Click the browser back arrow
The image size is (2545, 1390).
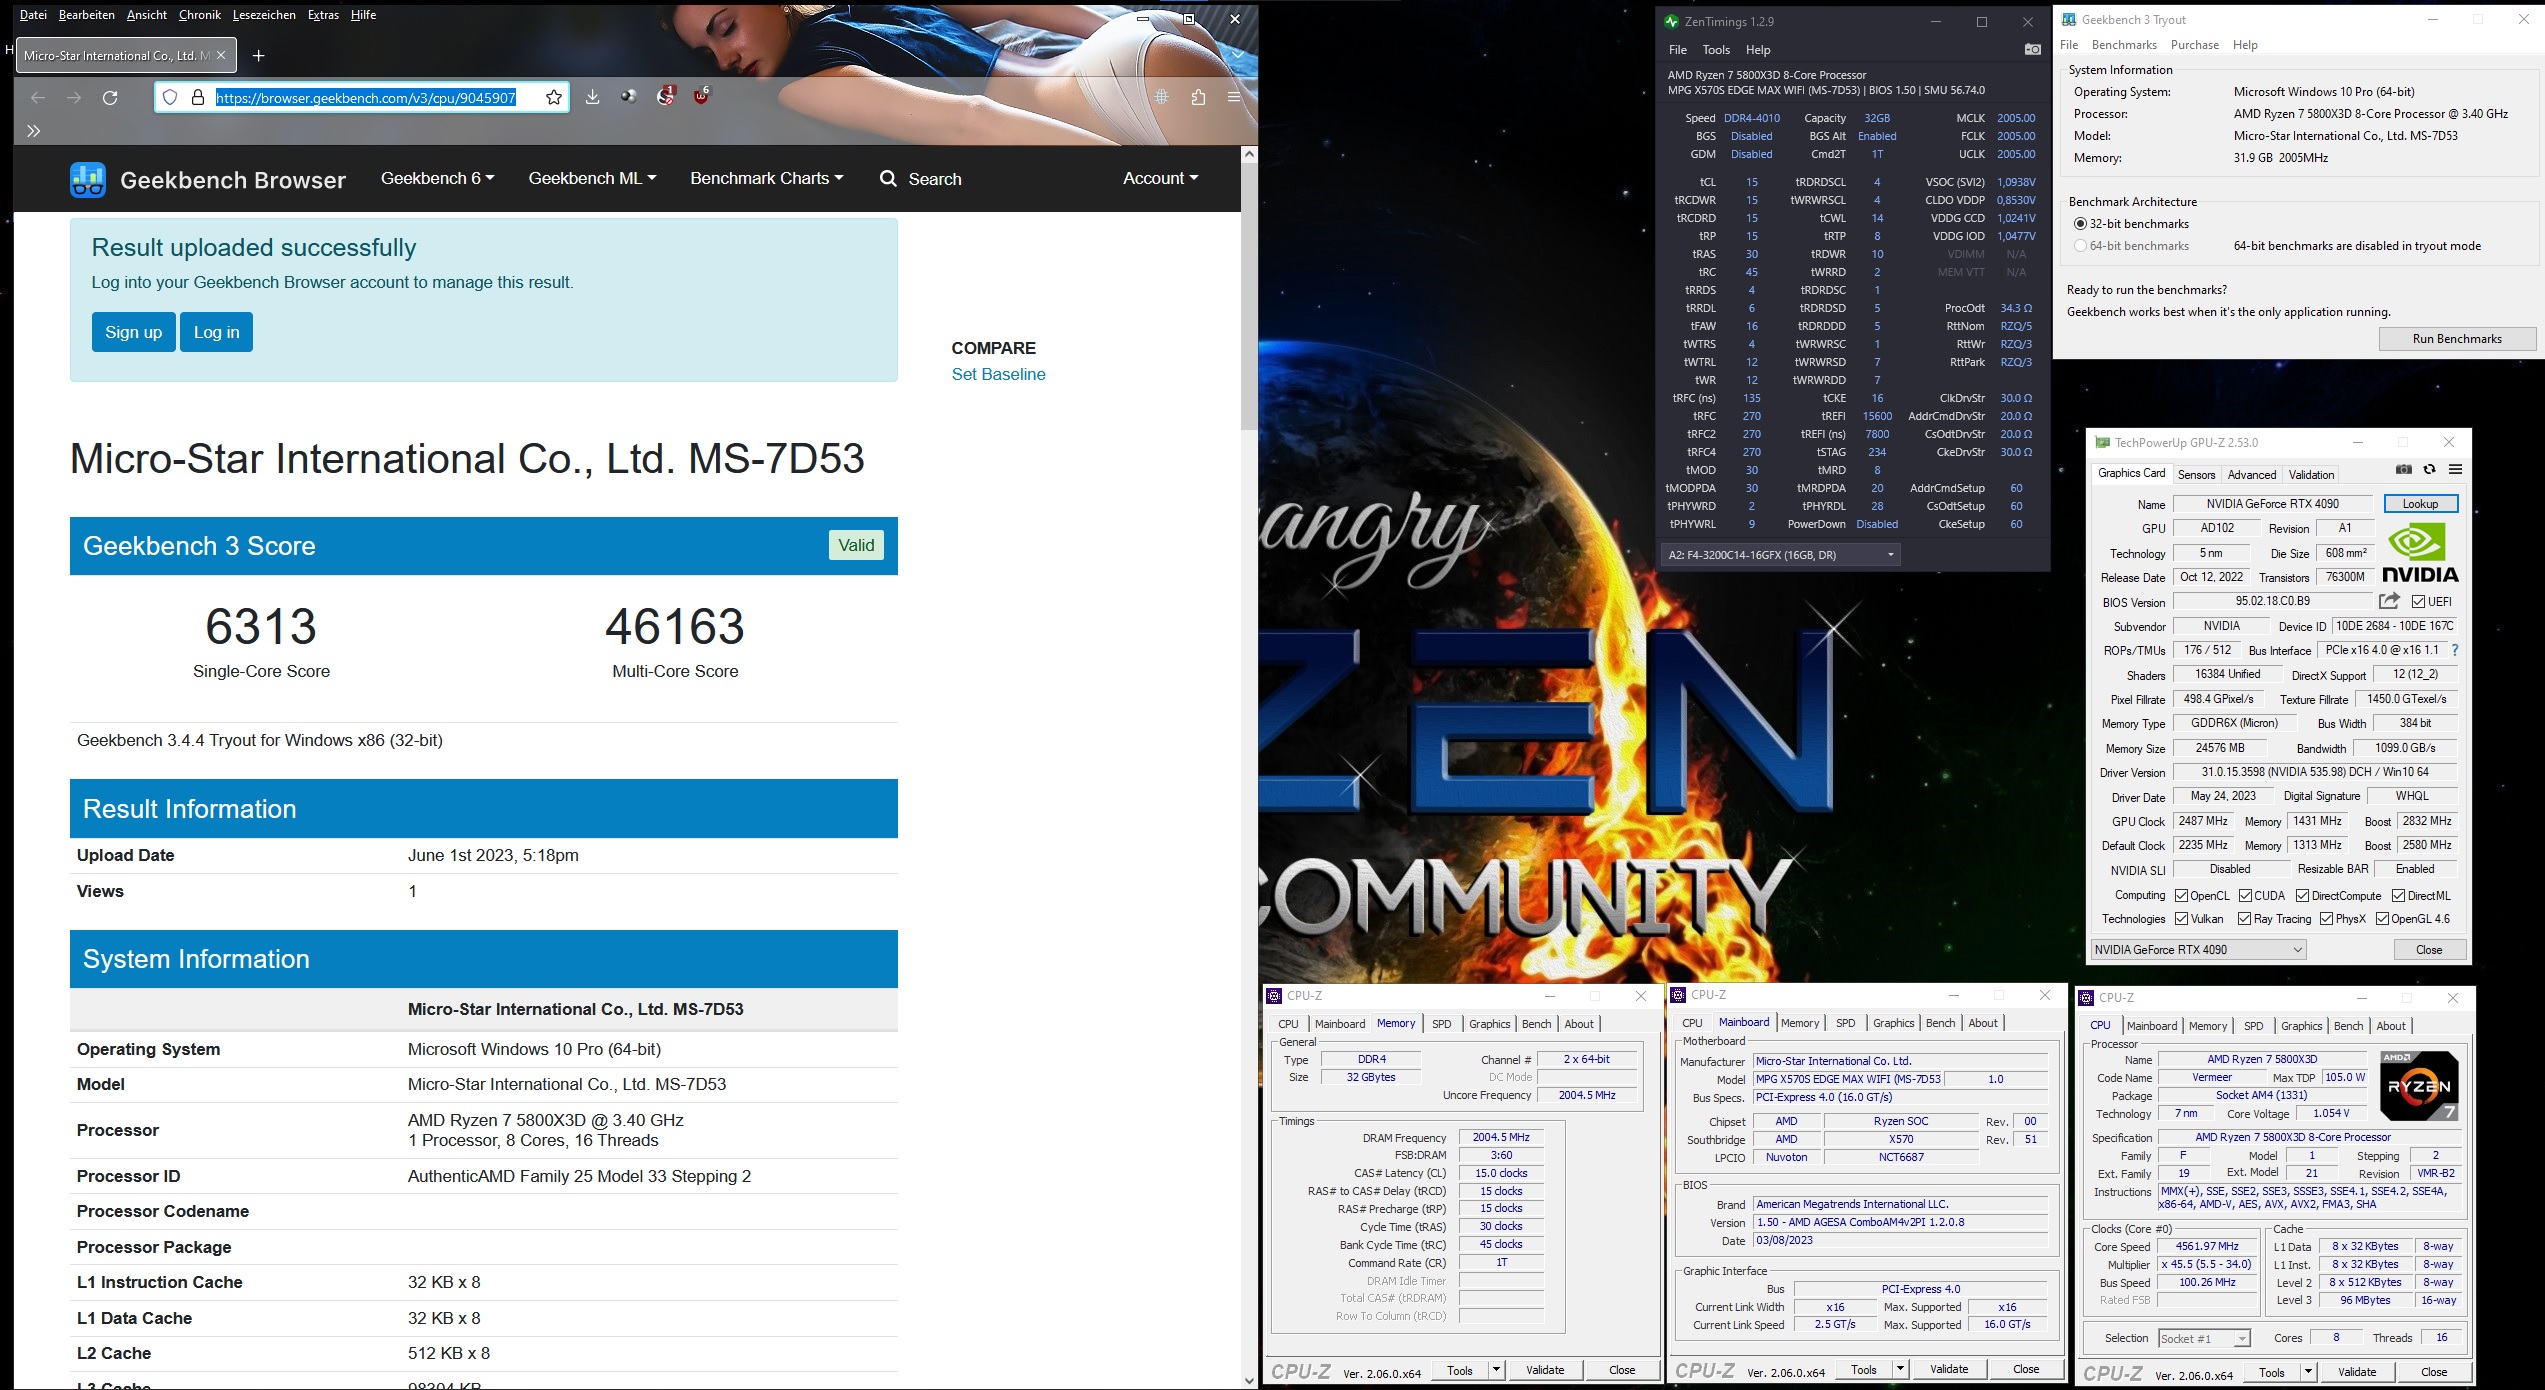(38, 97)
